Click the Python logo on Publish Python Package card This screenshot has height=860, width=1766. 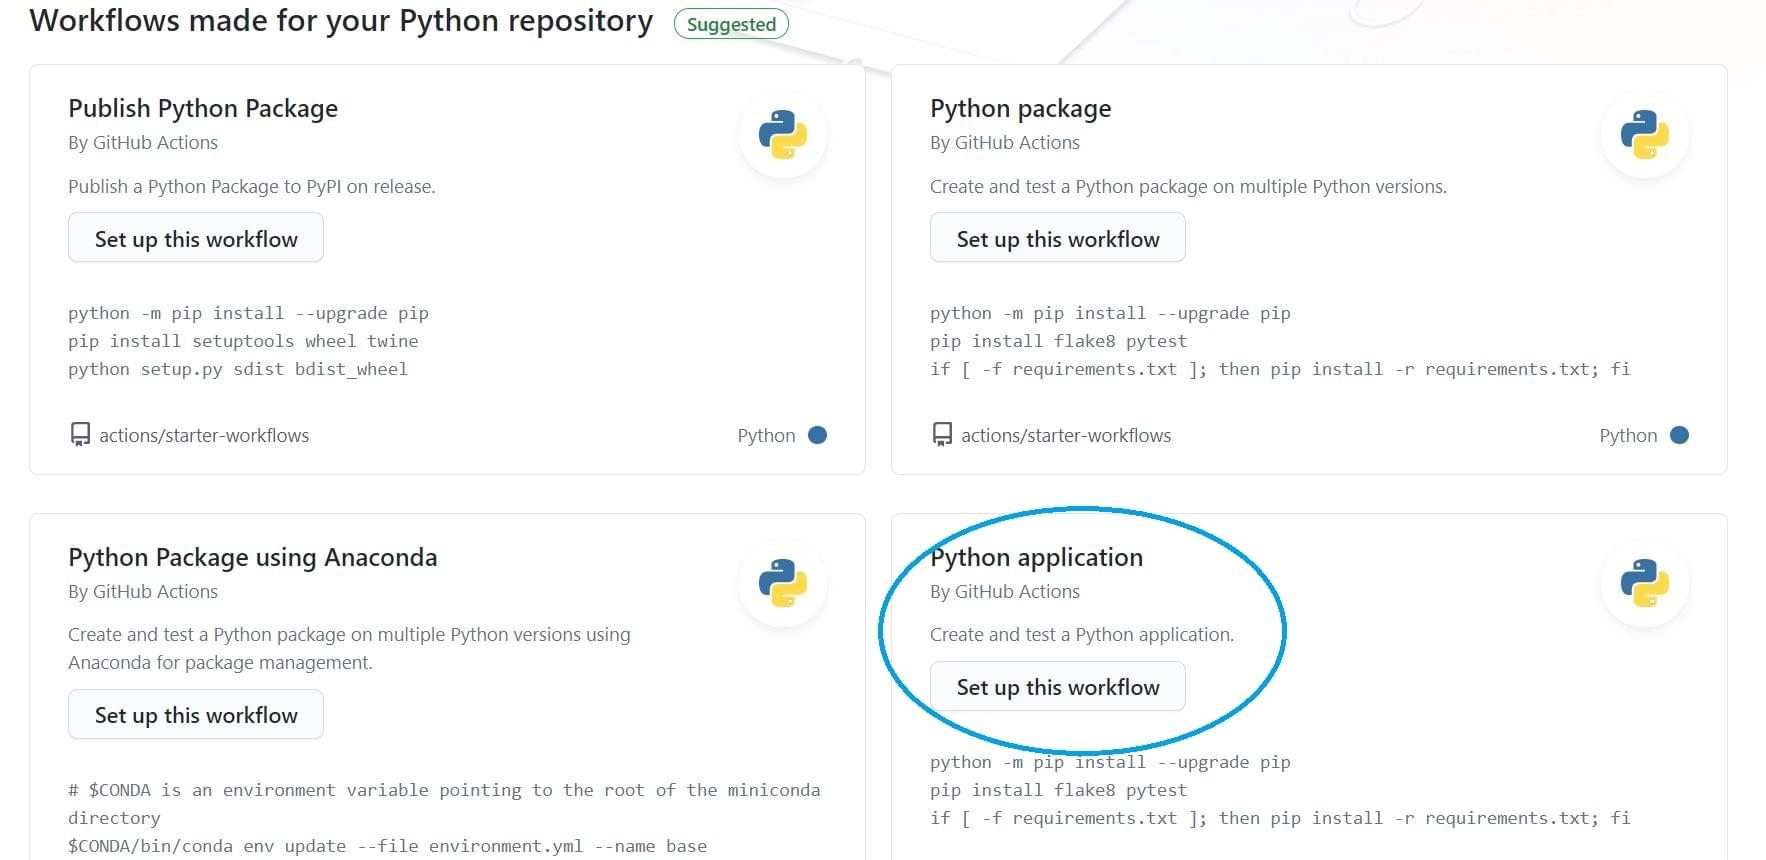(782, 134)
